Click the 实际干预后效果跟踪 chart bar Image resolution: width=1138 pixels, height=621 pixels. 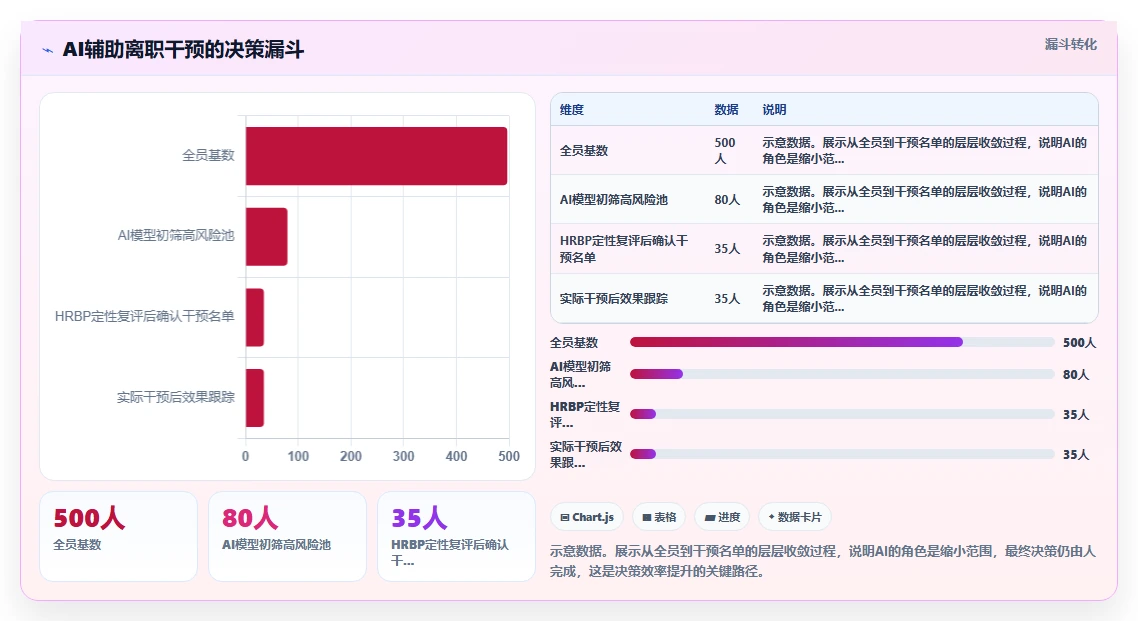pos(255,398)
